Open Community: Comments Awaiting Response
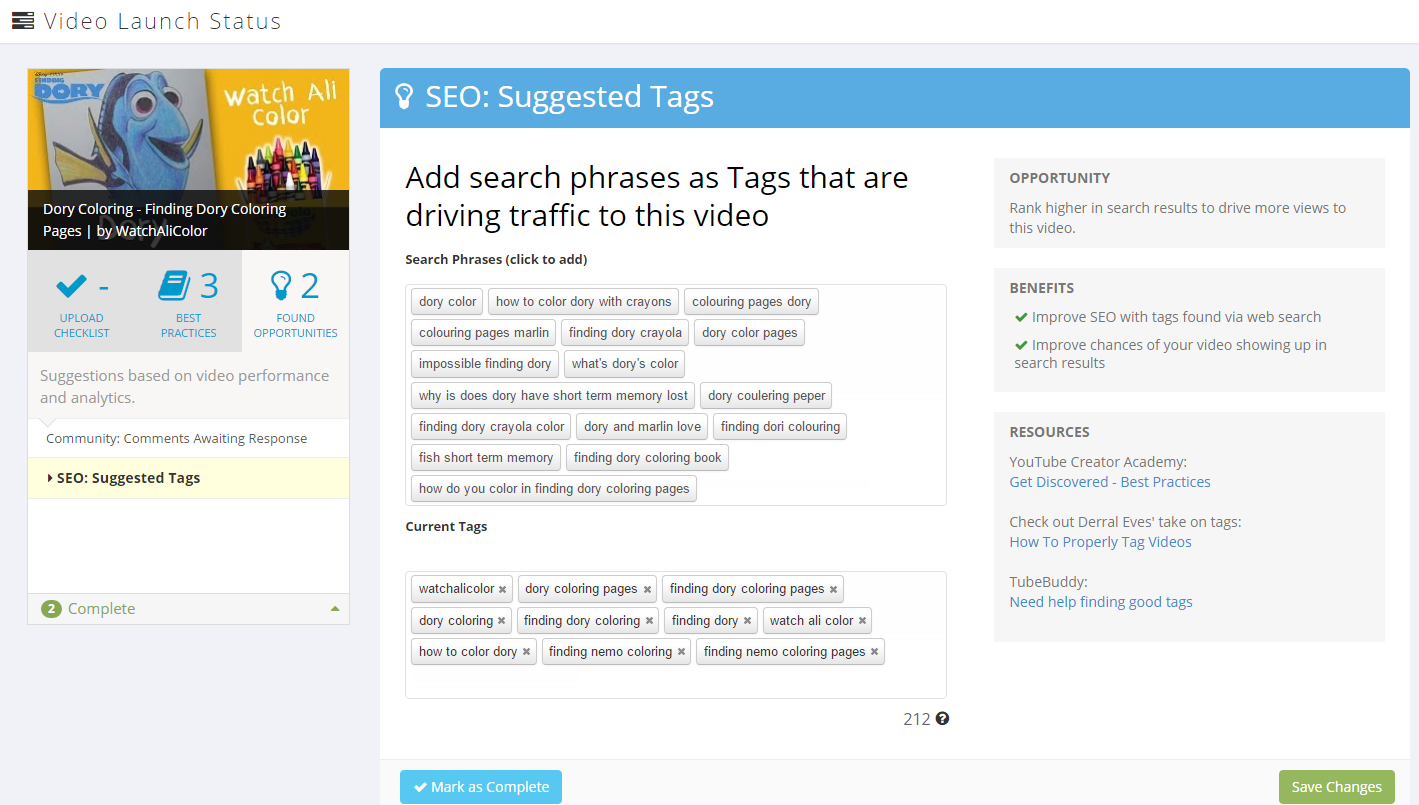The height and width of the screenshot is (805, 1419). coord(176,438)
